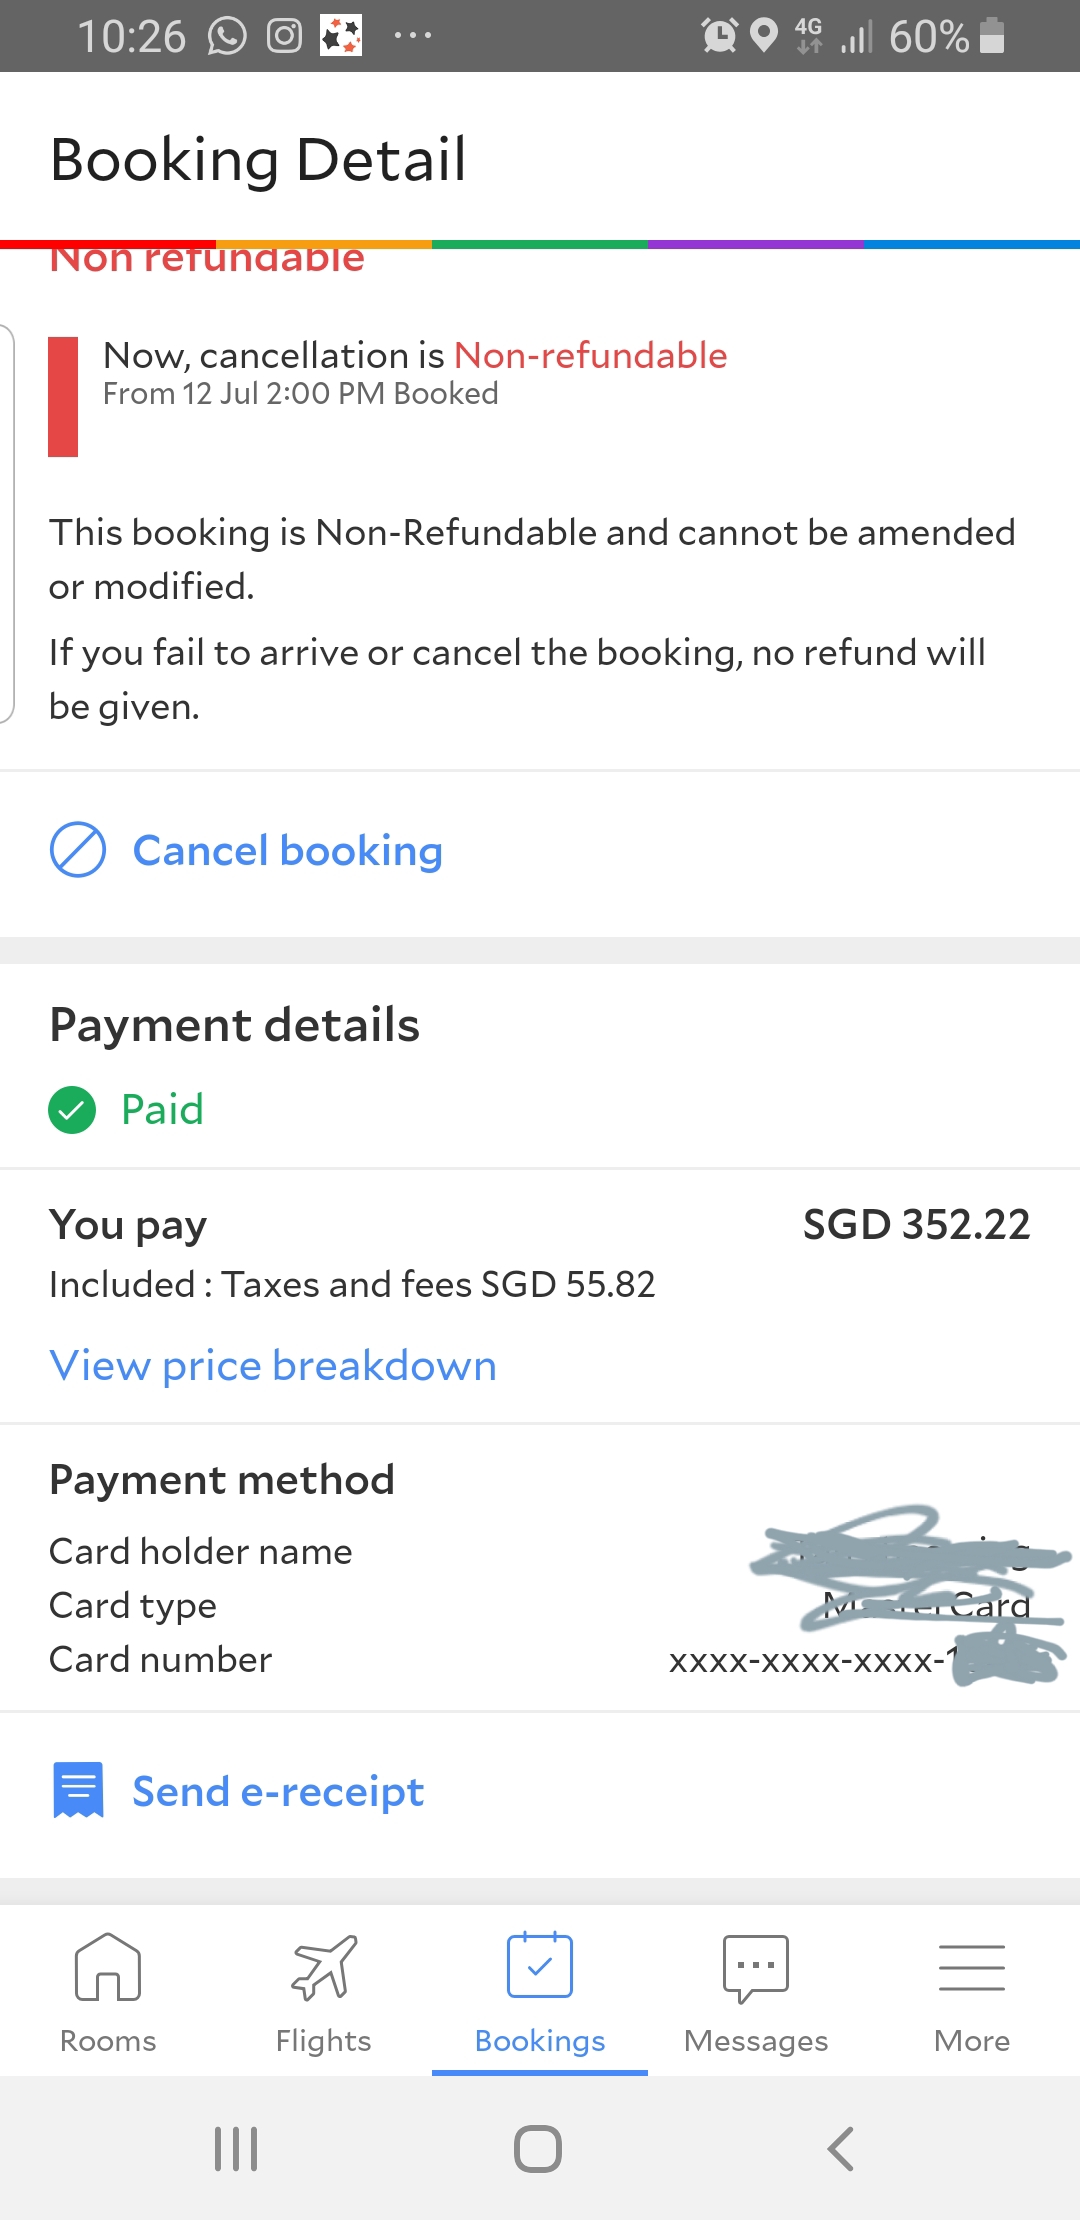Tap the Instagram notification icon in status bar
This screenshot has height=2220, width=1080.
coord(284,37)
